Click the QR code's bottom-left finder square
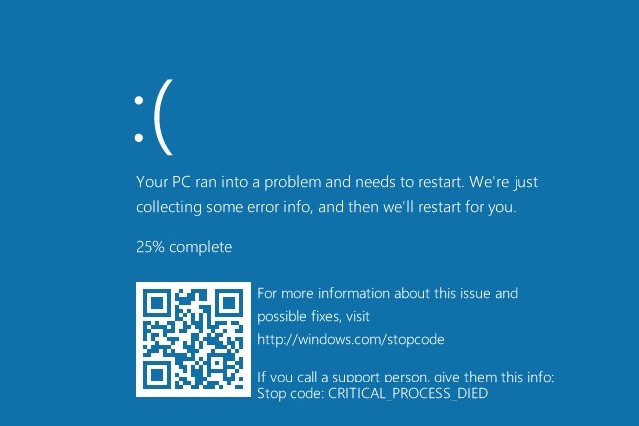This screenshot has width=639, height=426. pyautogui.click(x=156, y=375)
